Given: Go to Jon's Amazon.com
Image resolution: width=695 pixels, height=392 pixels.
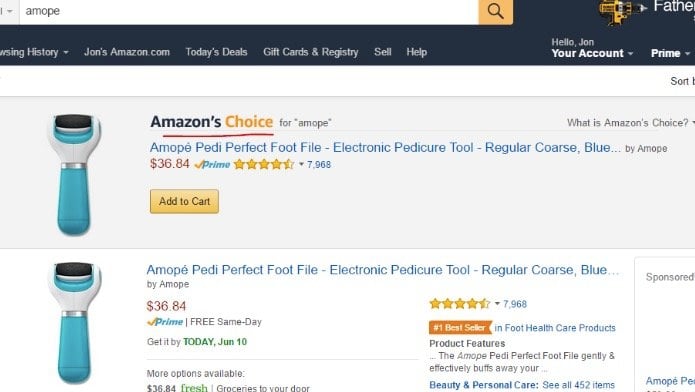Looking at the screenshot, I should pyautogui.click(x=127, y=52).
